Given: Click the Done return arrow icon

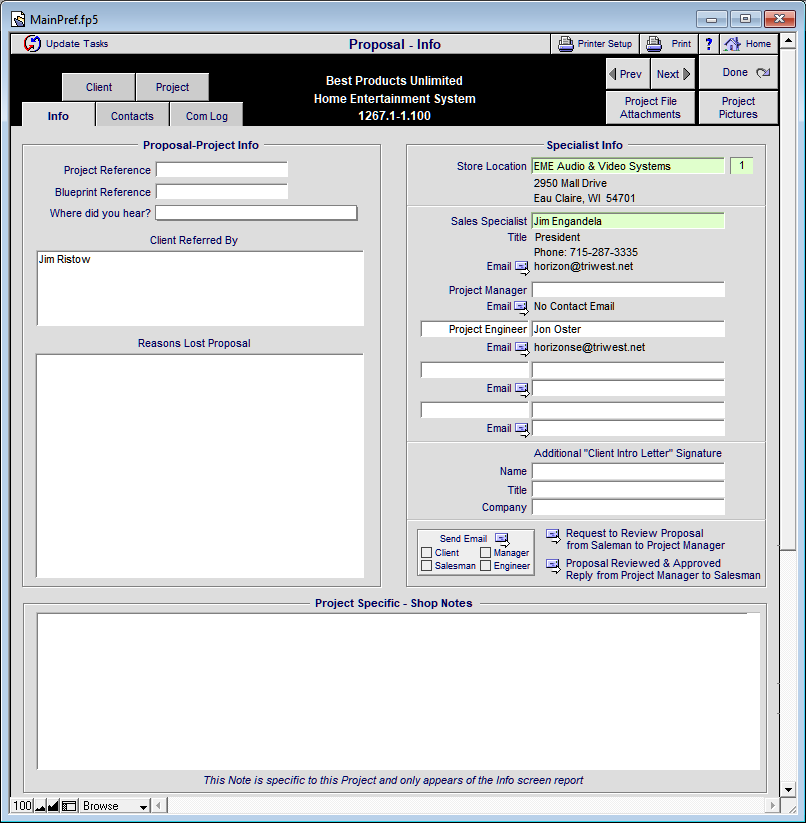Looking at the screenshot, I should (x=763, y=72).
